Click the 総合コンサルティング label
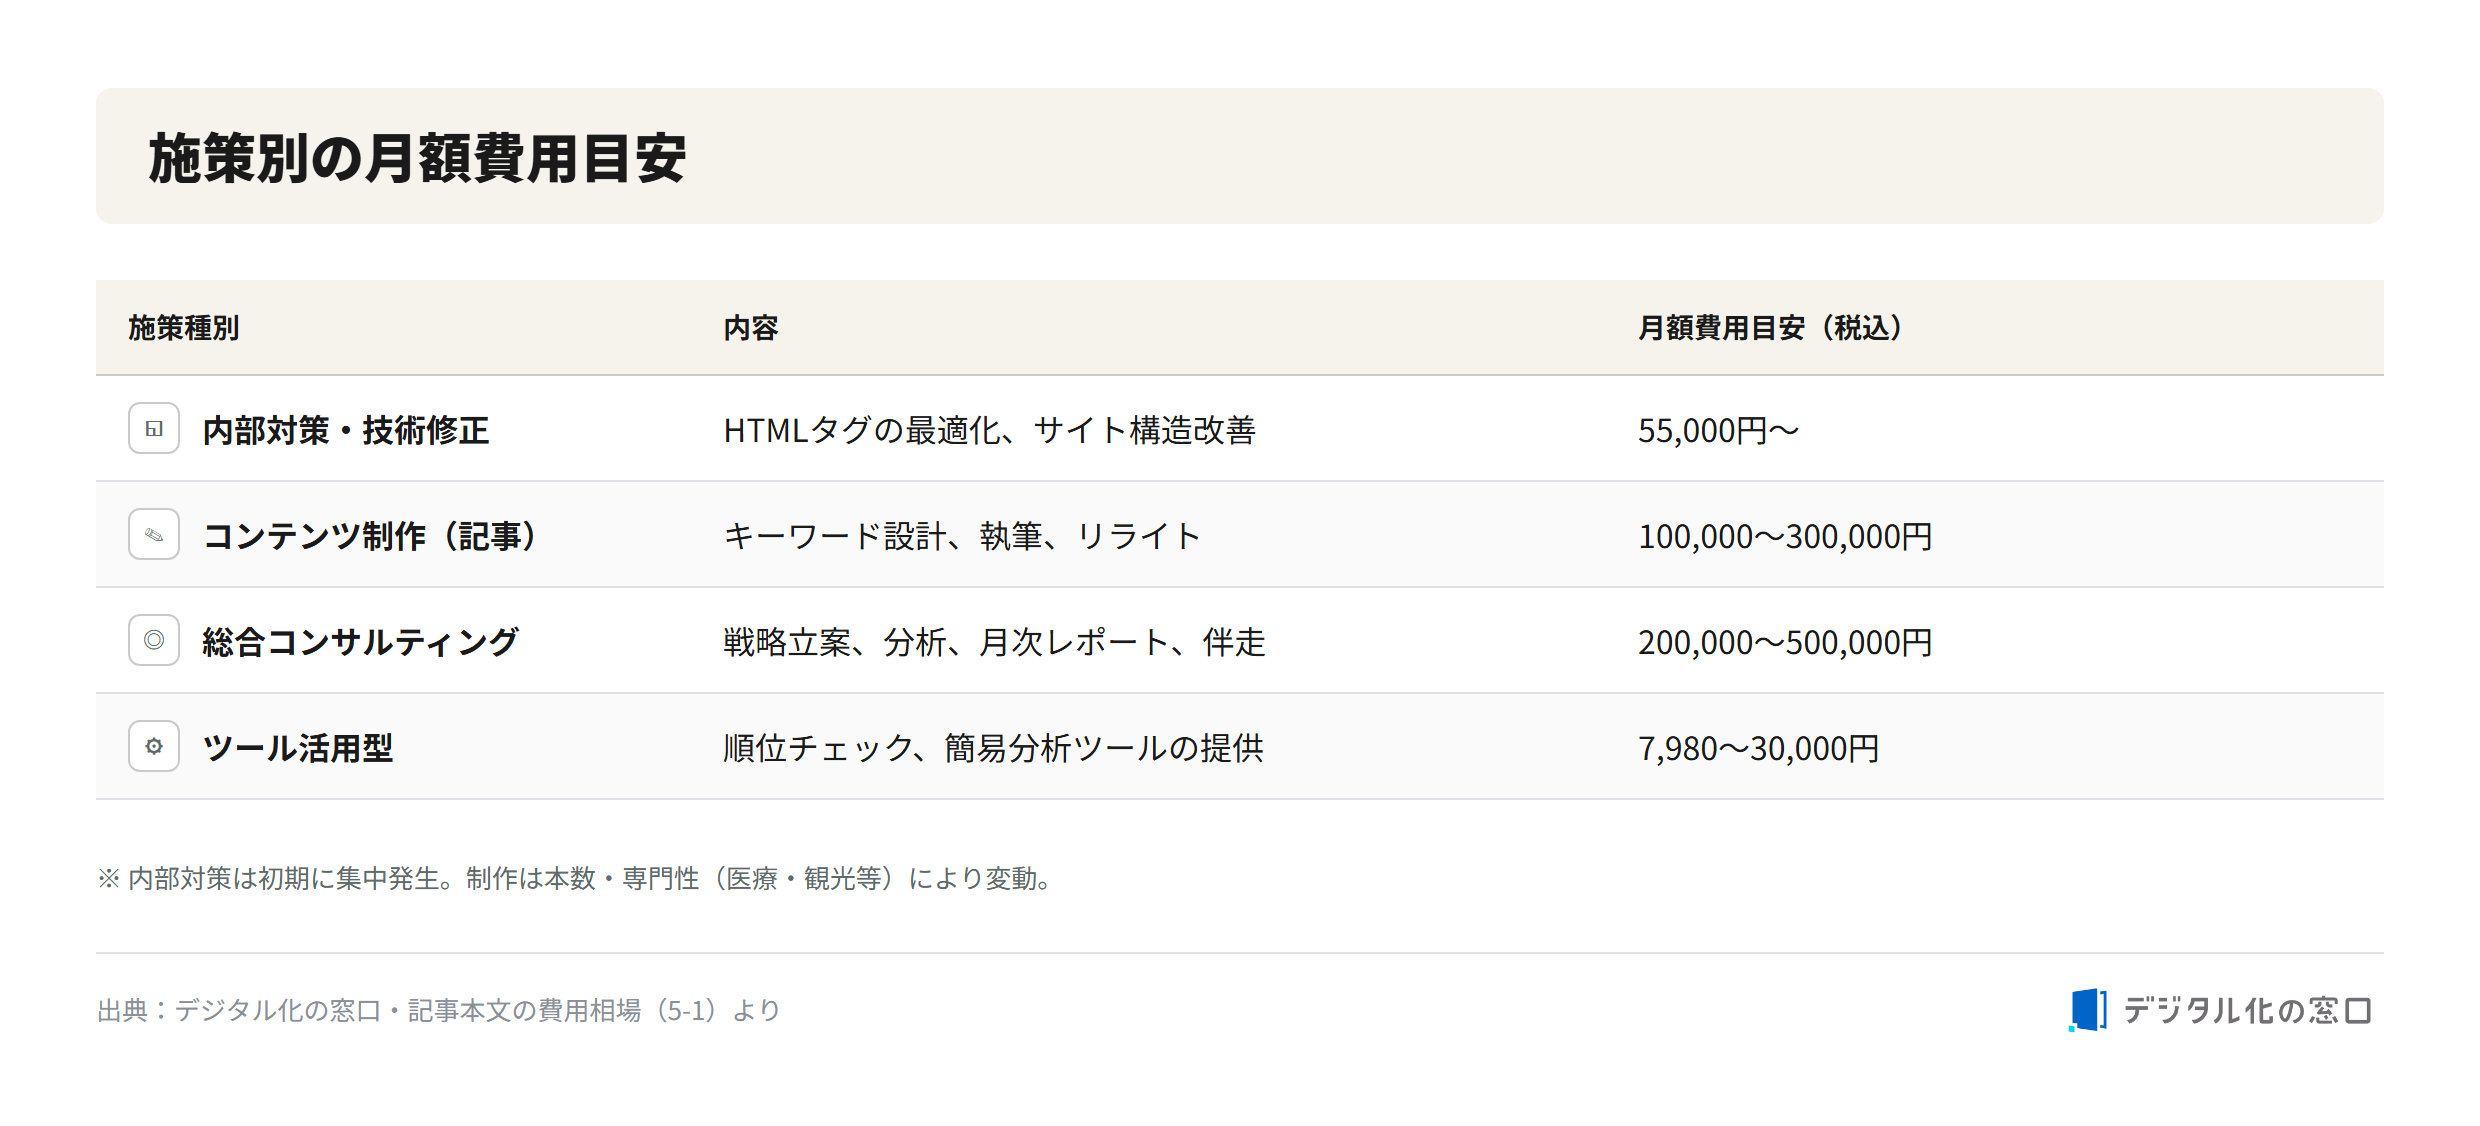 pos(361,642)
